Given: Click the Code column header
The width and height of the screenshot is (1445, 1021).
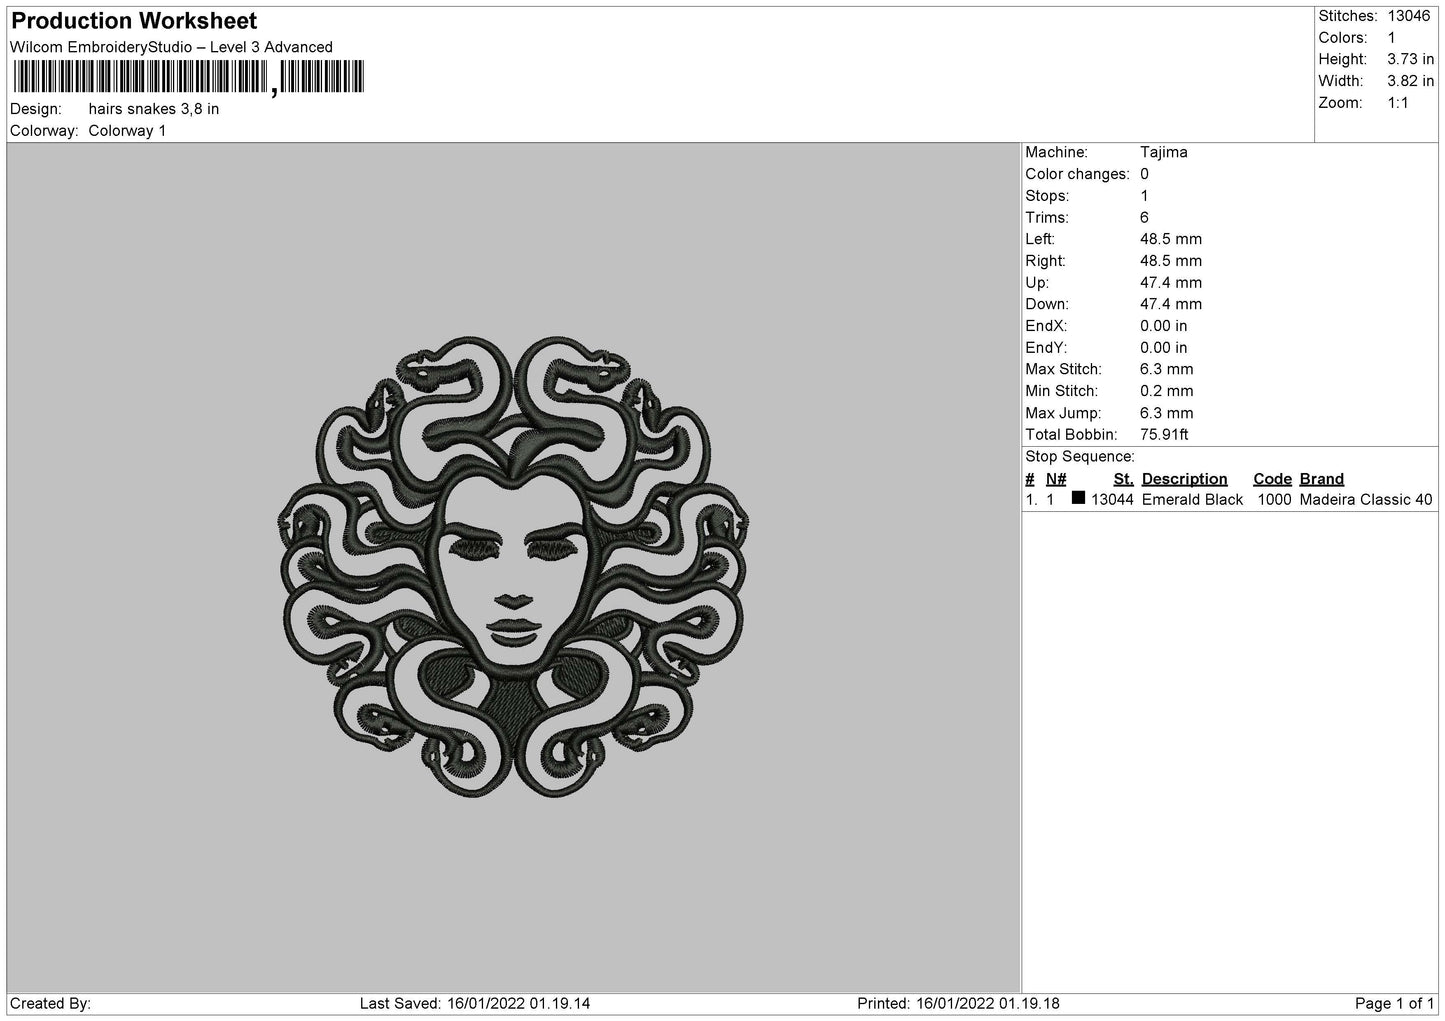Looking at the screenshot, I should 1272,479.
